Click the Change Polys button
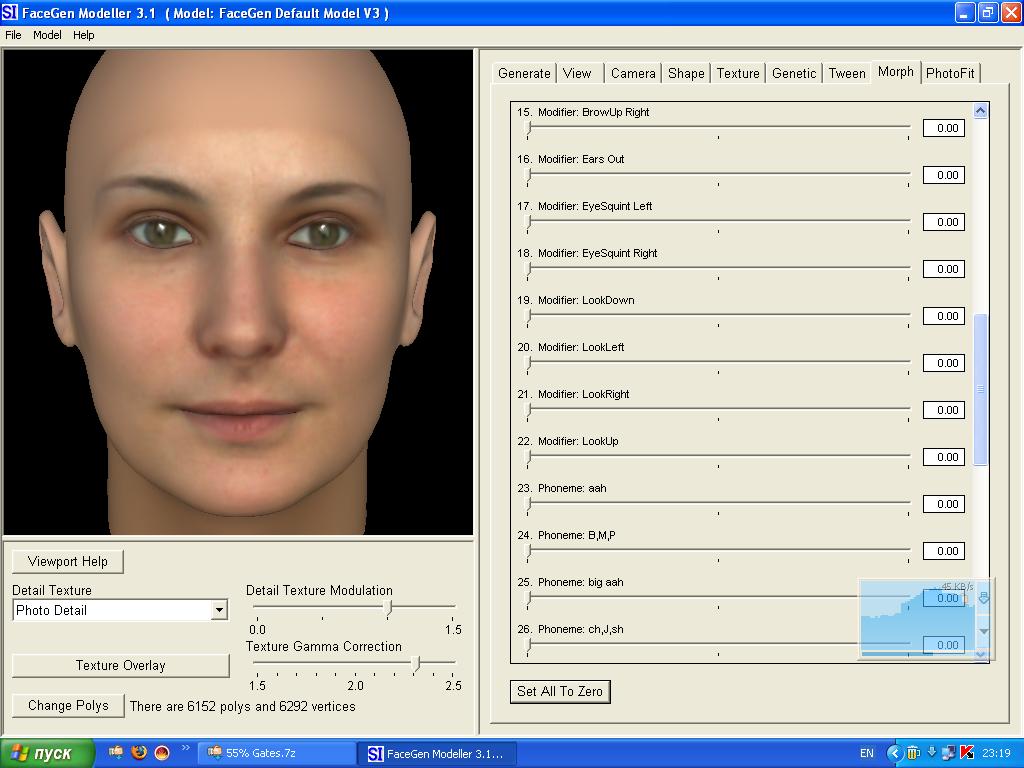The width and height of the screenshot is (1024, 768). click(x=68, y=705)
